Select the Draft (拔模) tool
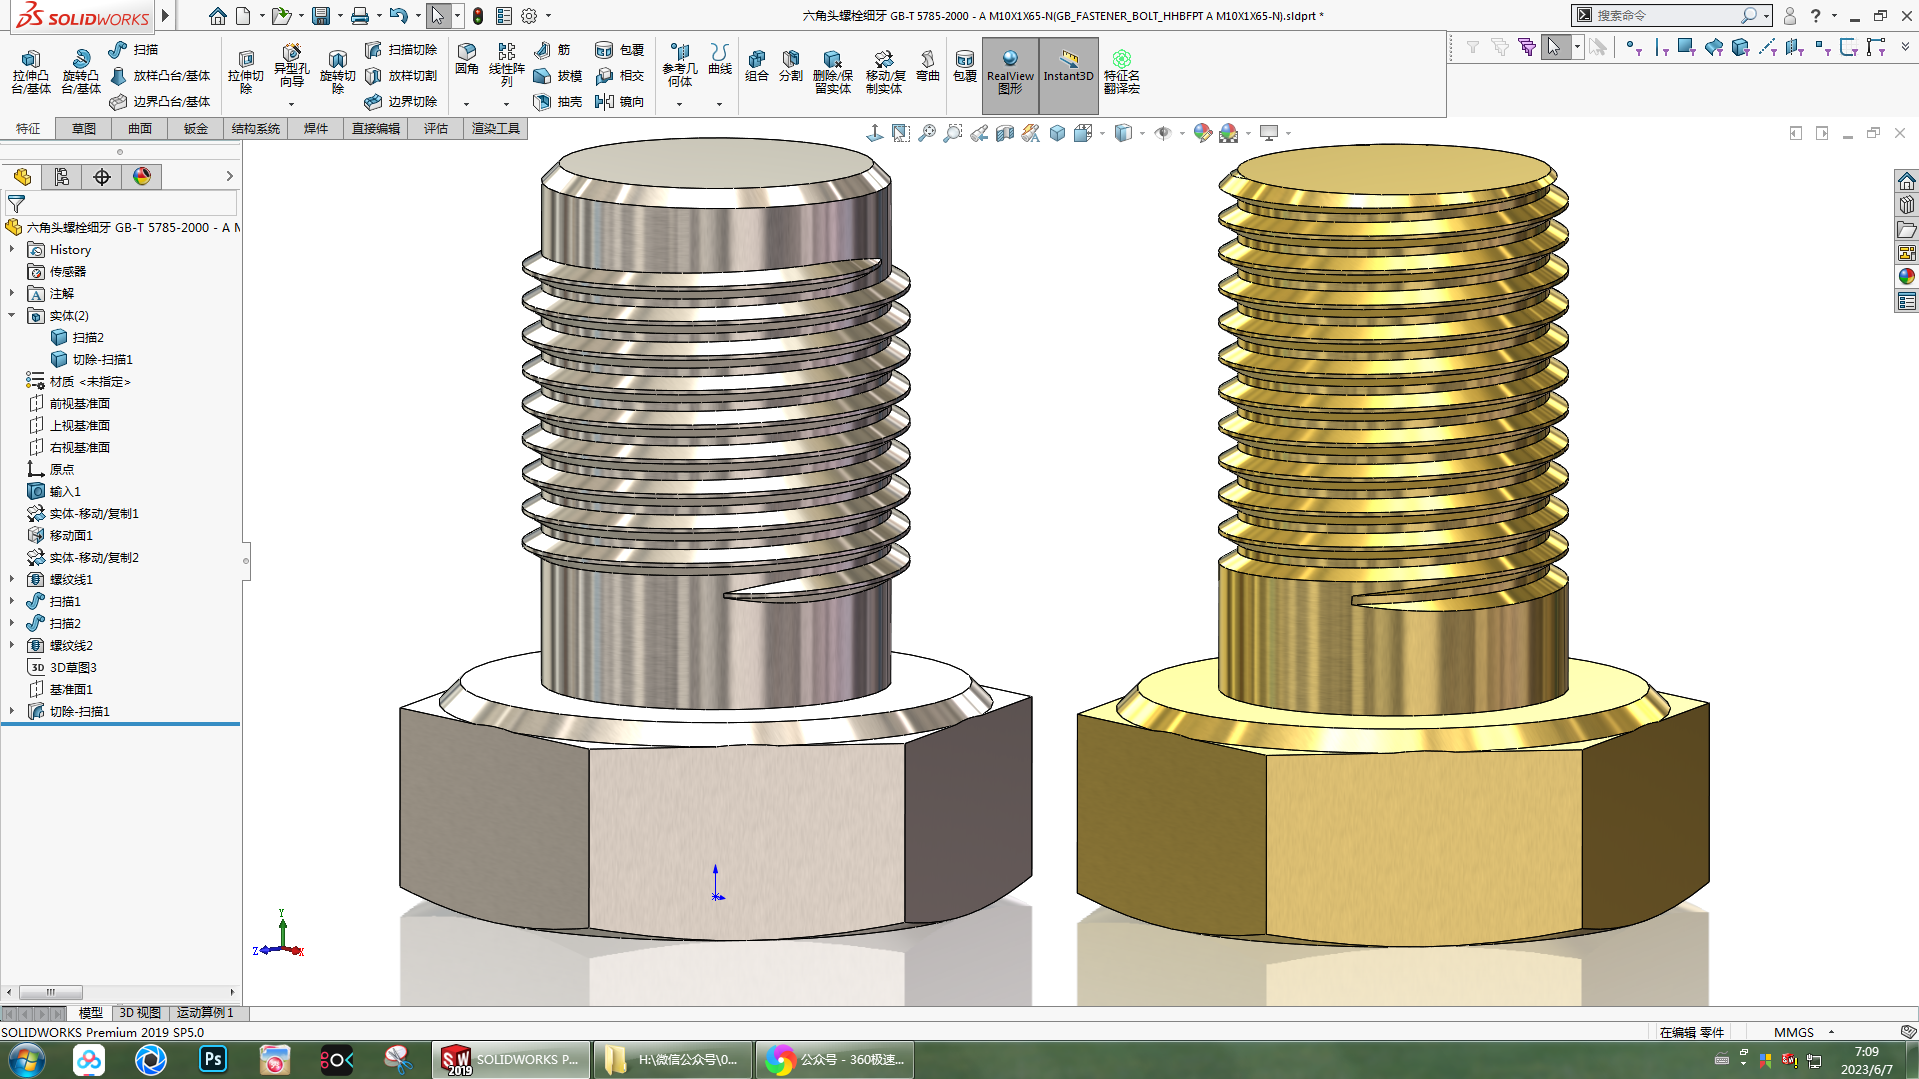1919x1079 pixels. click(558, 75)
